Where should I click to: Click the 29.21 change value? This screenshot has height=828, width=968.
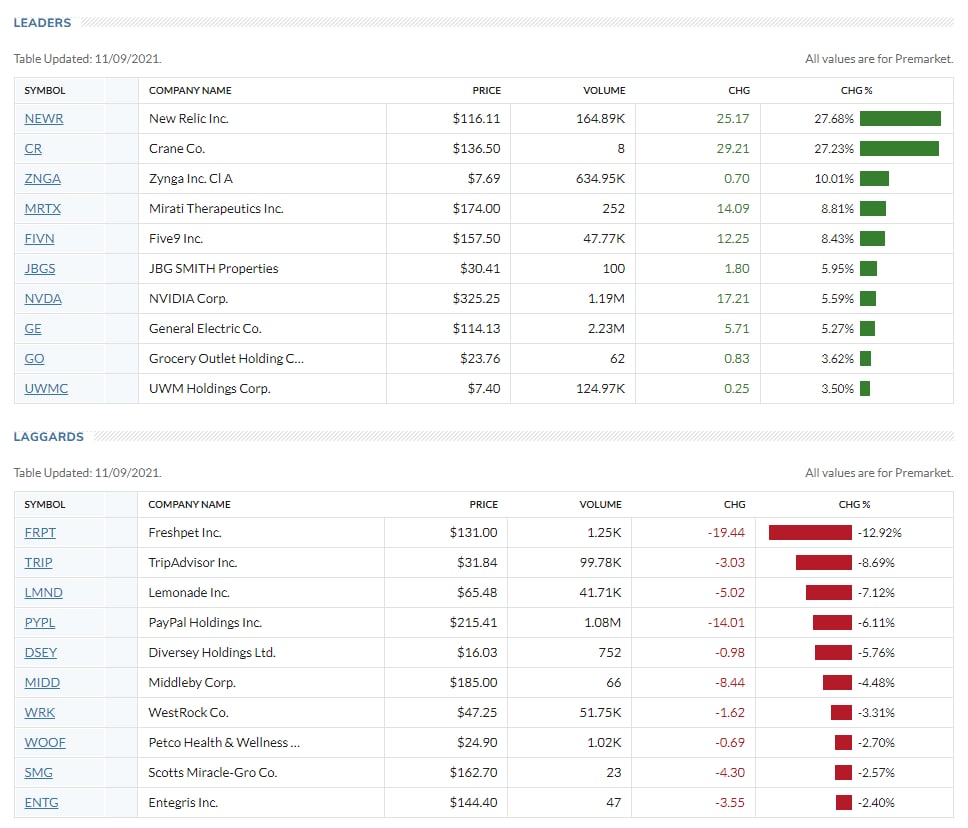click(x=733, y=149)
